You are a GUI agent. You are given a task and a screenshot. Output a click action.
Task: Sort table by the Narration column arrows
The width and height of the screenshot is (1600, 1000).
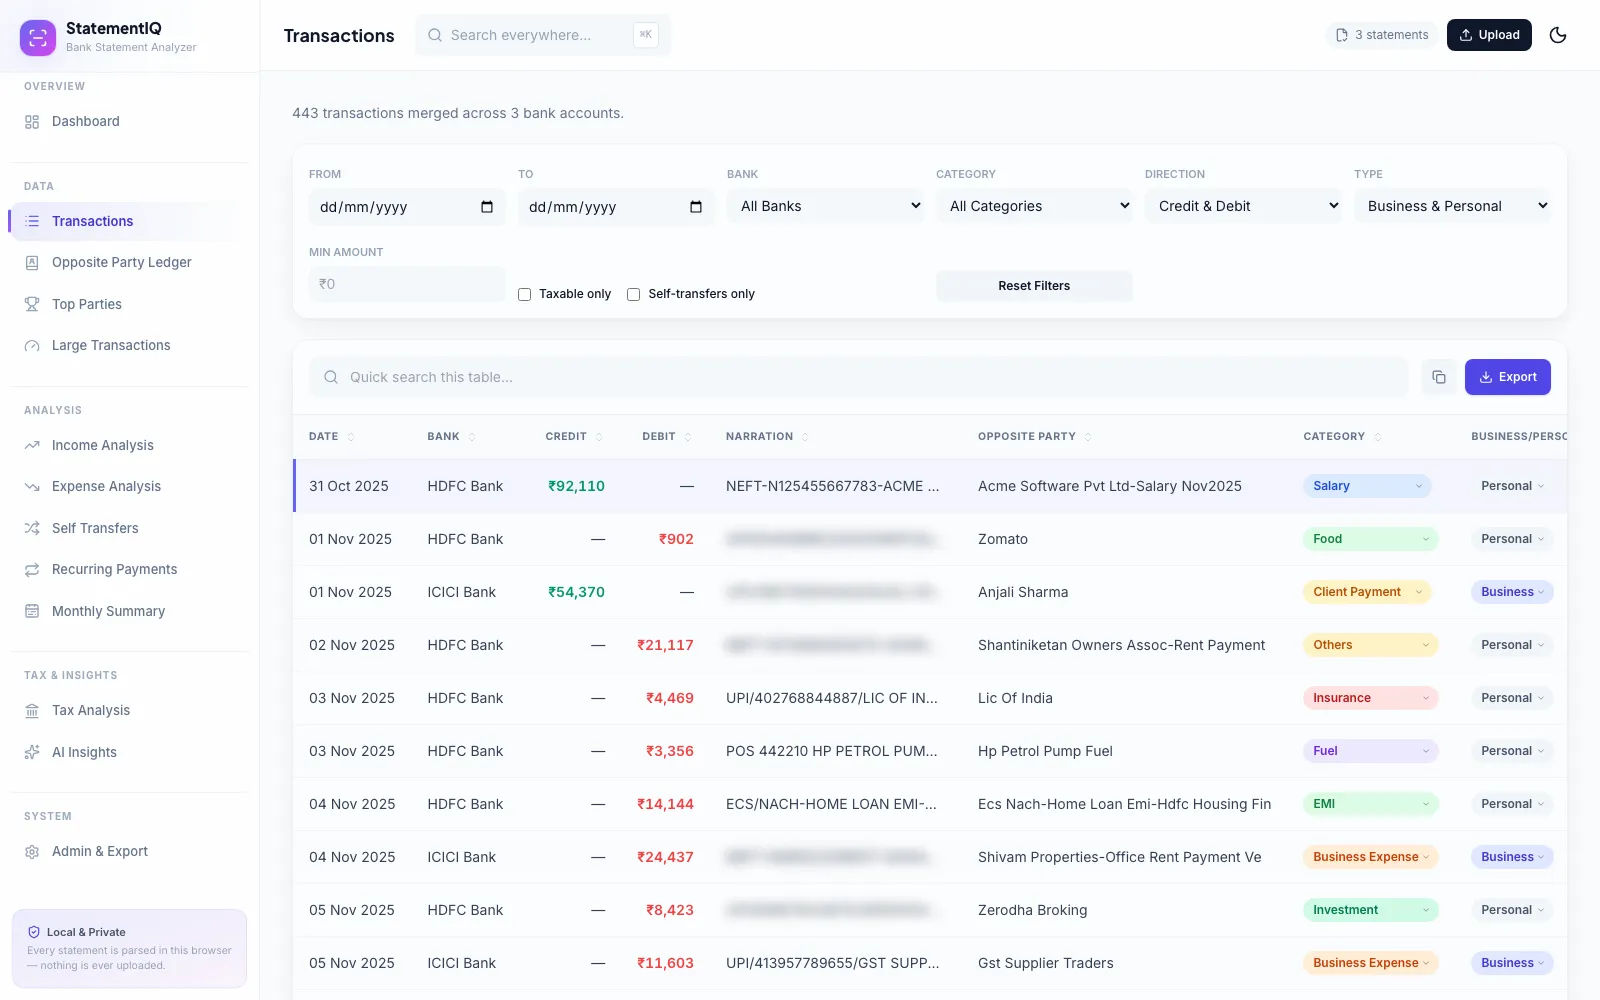(805, 437)
